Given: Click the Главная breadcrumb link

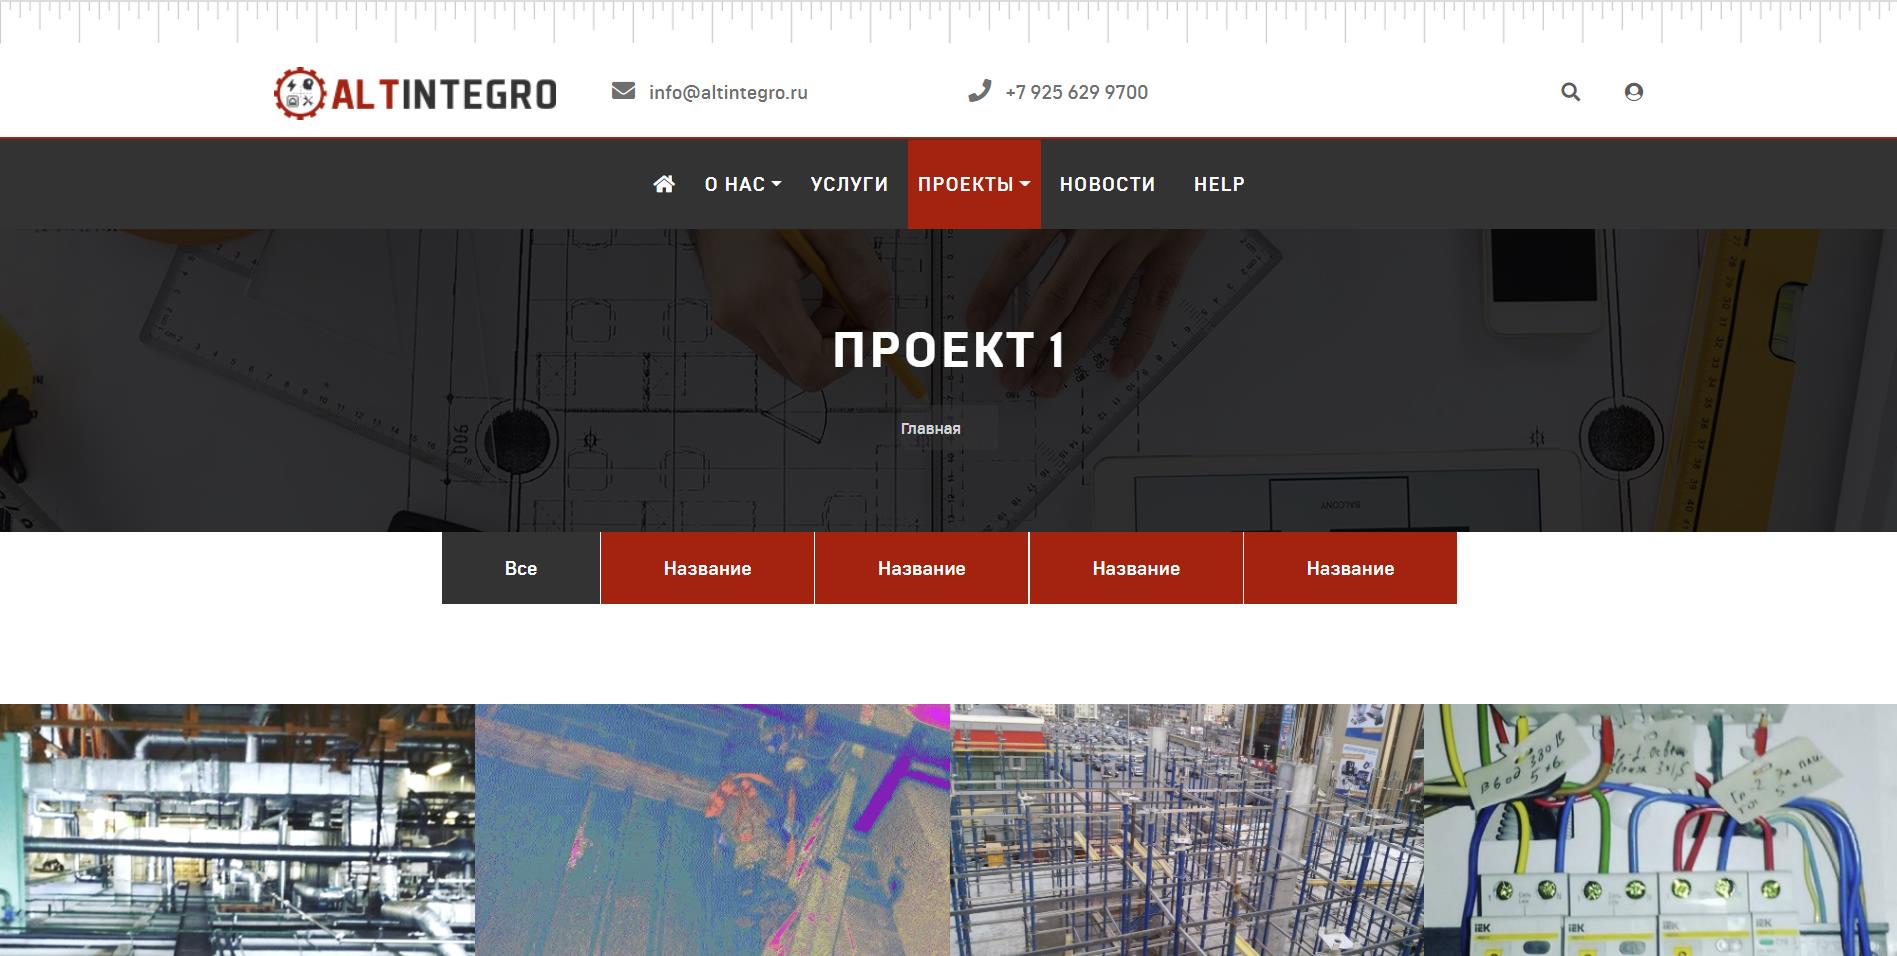Looking at the screenshot, I should (930, 428).
